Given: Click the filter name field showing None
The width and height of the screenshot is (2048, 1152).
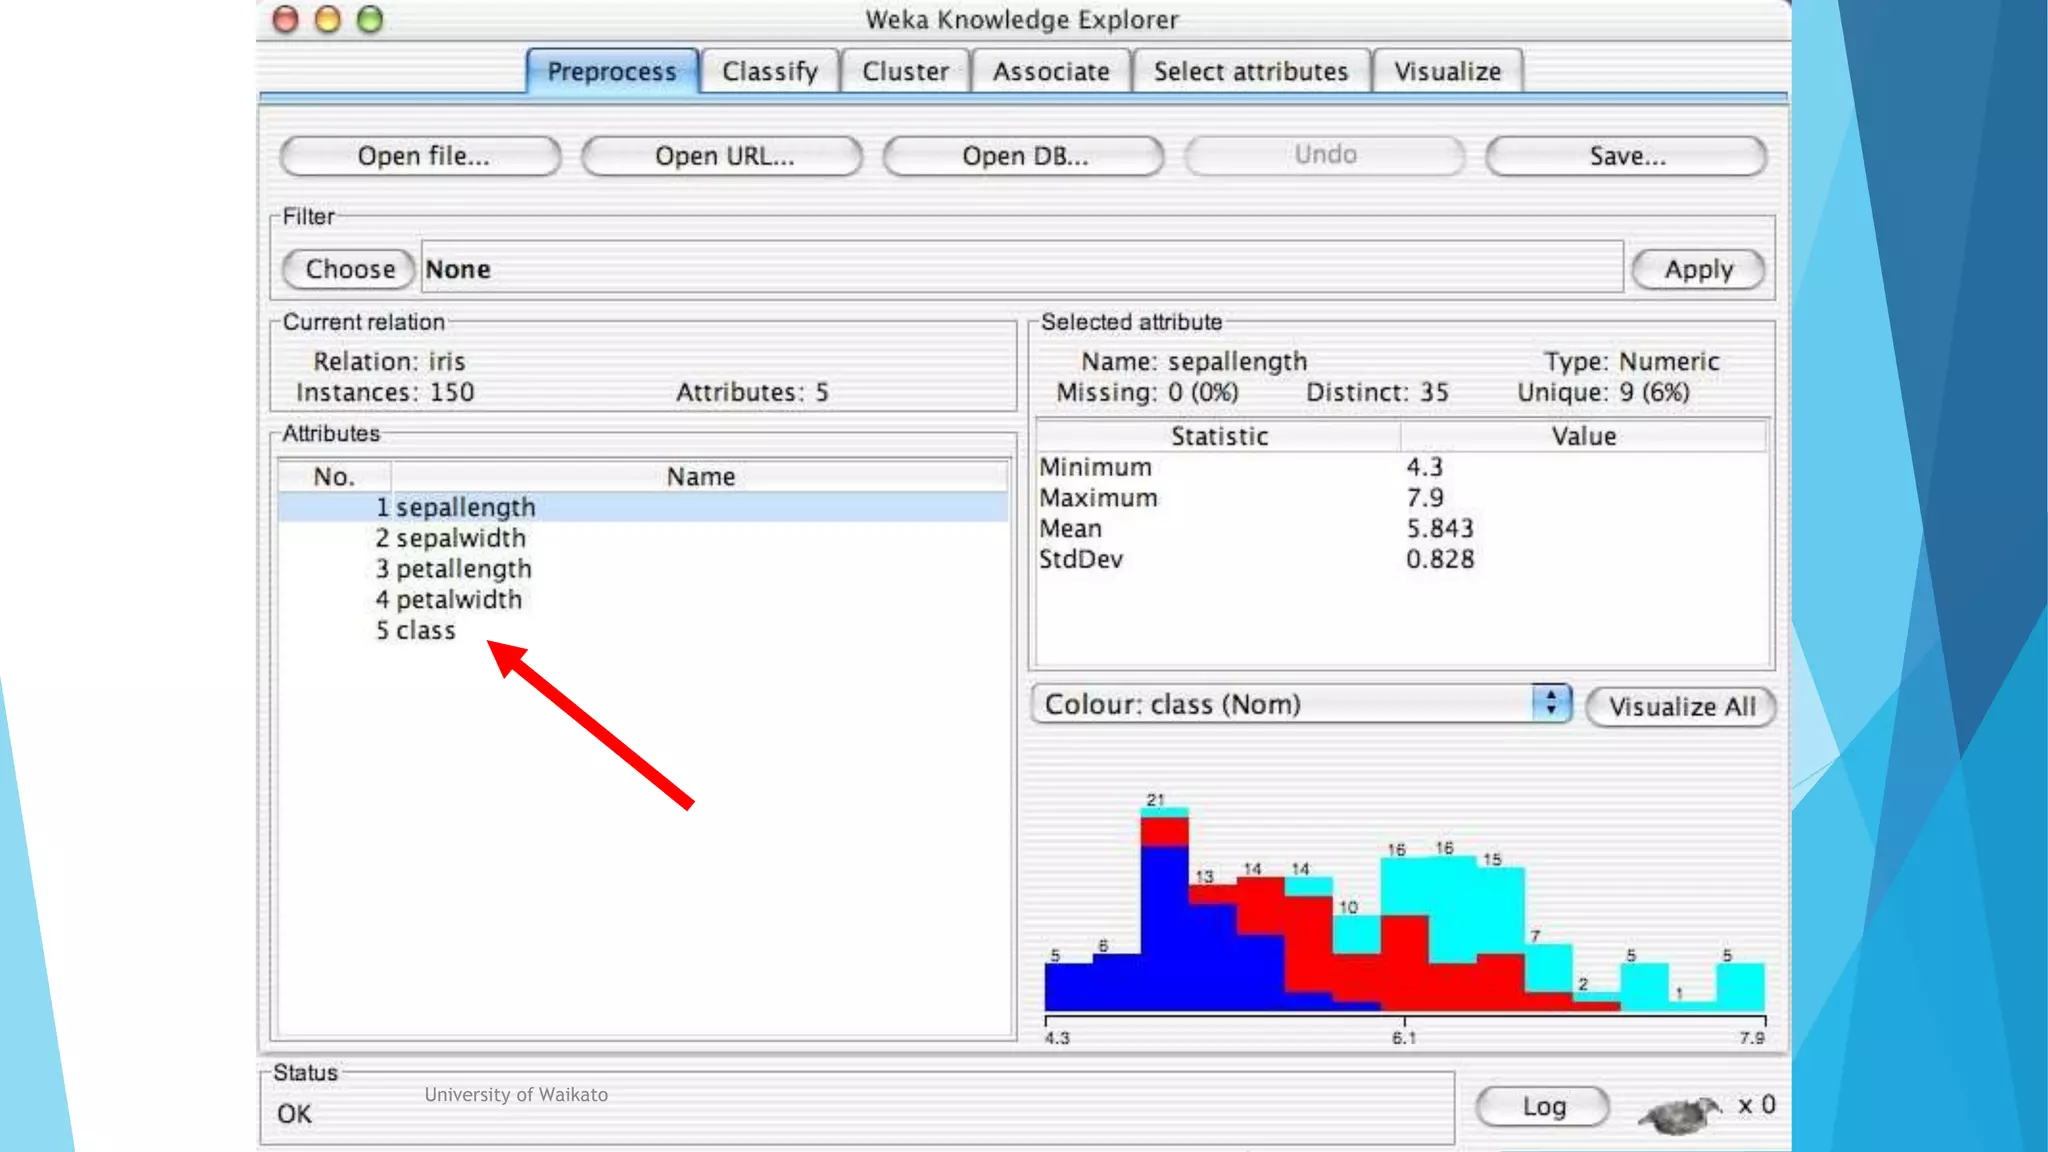Looking at the screenshot, I should pyautogui.click(x=1020, y=269).
